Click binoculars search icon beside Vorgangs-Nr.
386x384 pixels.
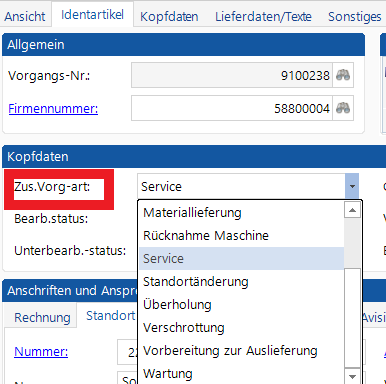343,75
